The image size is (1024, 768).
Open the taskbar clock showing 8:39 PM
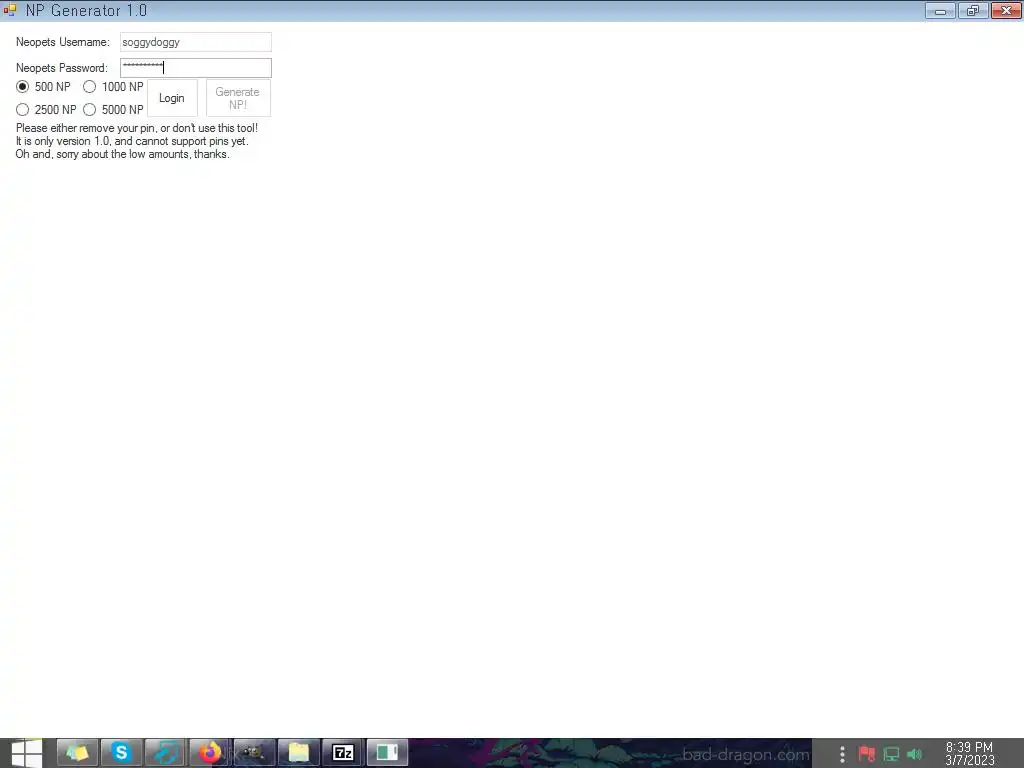(970, 754)
